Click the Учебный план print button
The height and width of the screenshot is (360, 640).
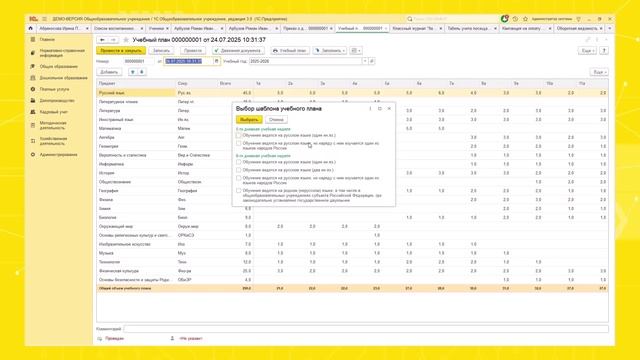coord(289,51)
